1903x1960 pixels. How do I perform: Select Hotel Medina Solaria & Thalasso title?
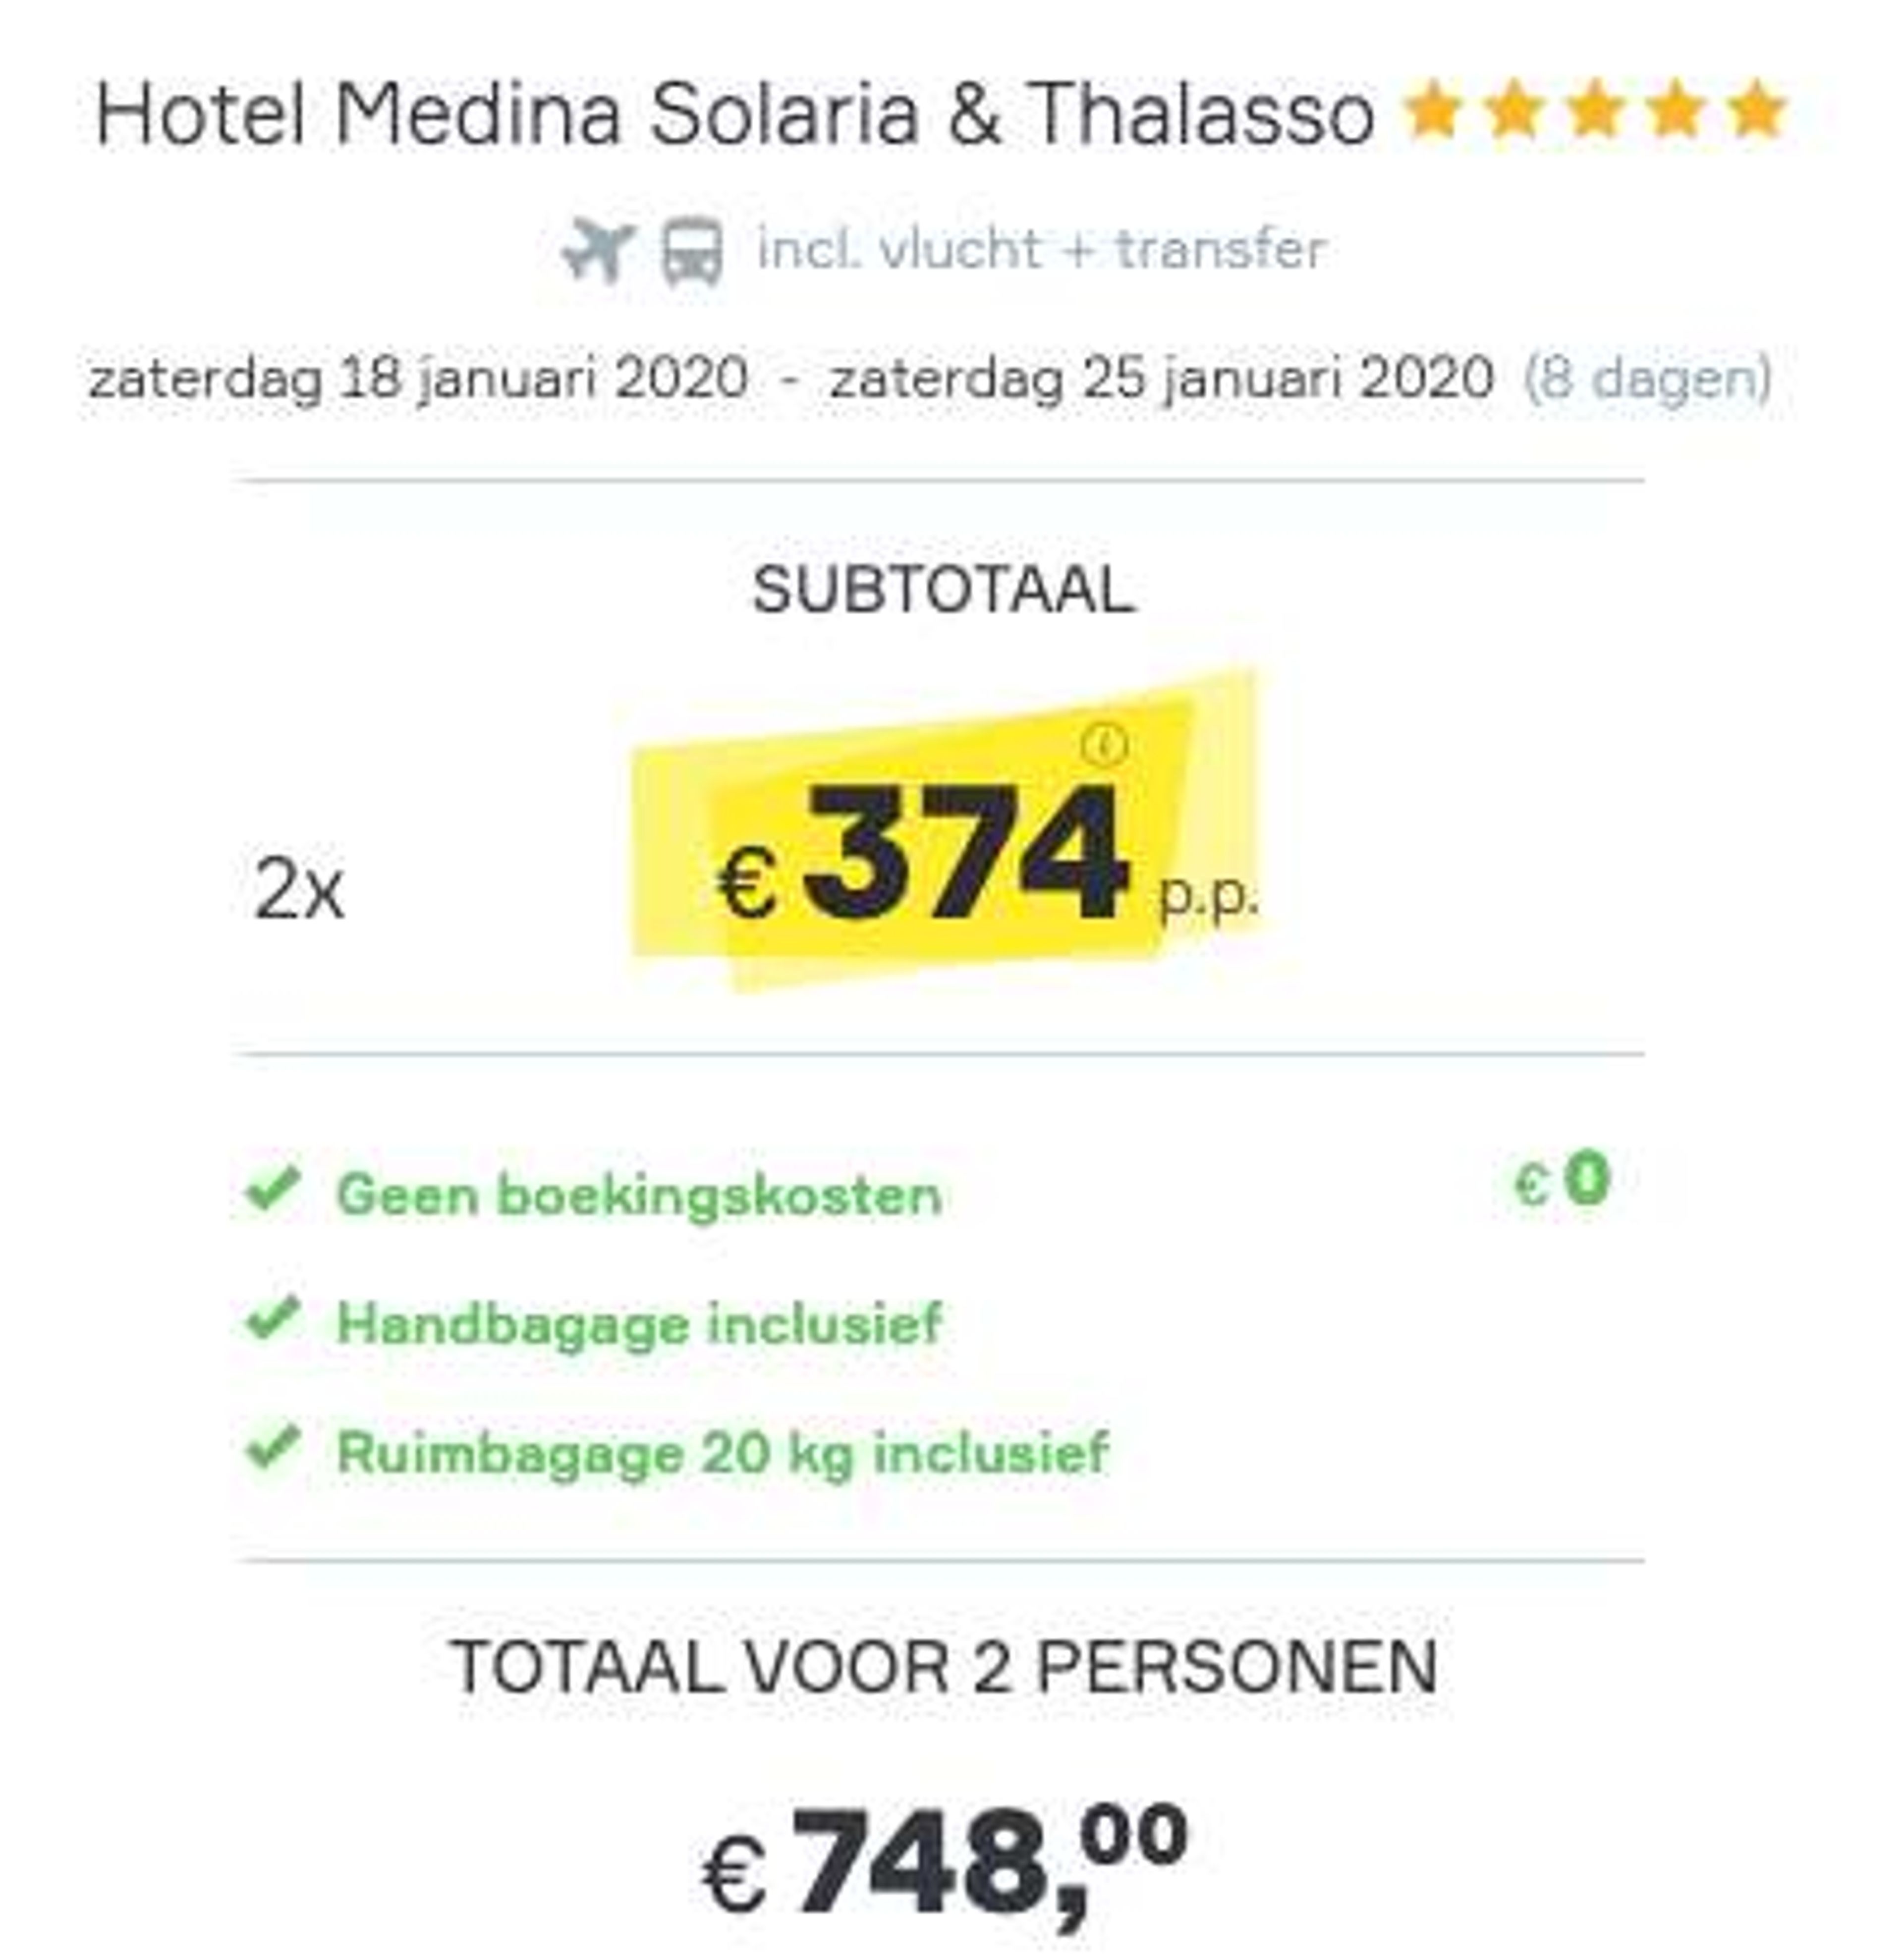tap(735, 113)
